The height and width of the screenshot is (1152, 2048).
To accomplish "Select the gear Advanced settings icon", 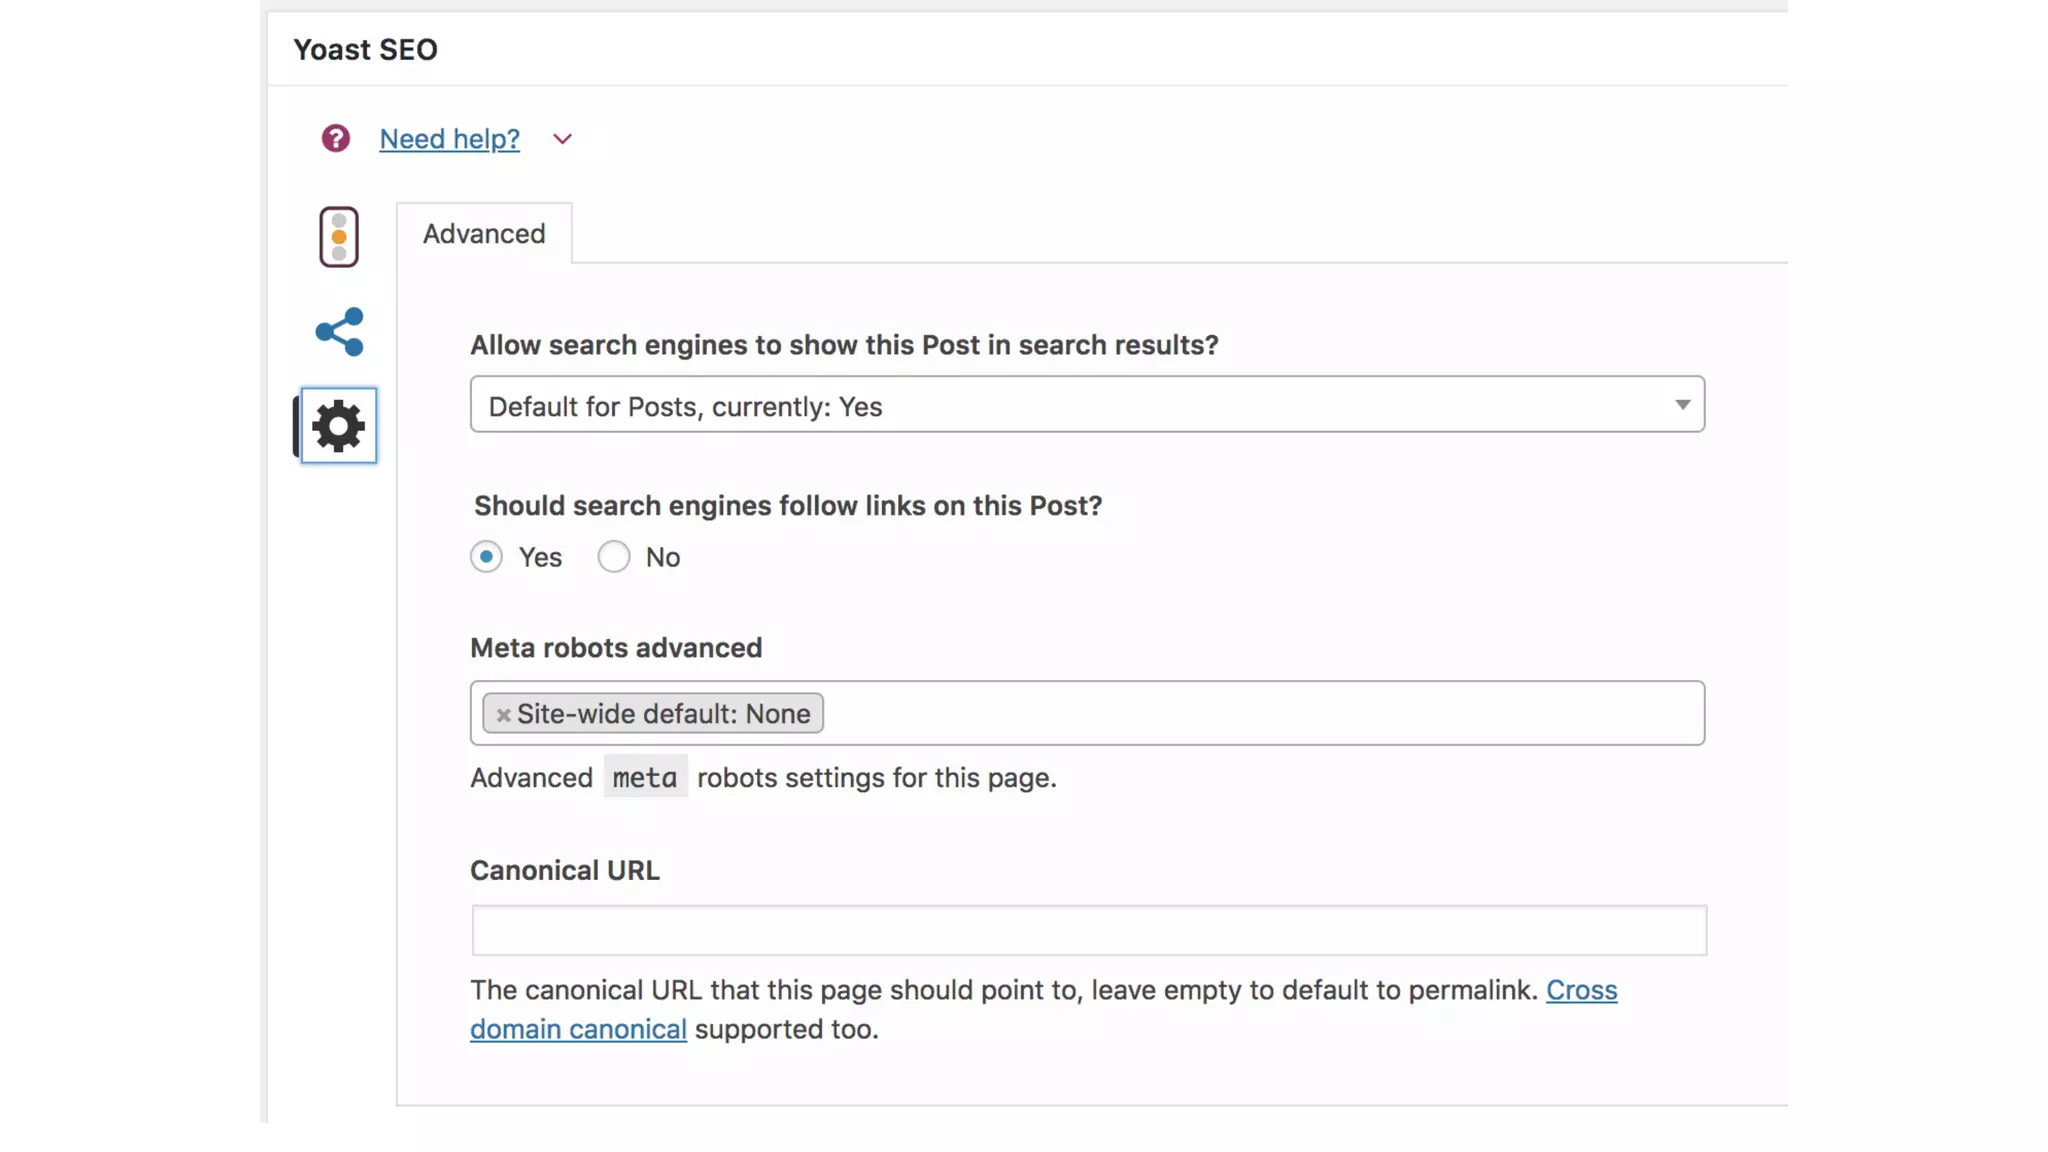I will click(339, 426).
